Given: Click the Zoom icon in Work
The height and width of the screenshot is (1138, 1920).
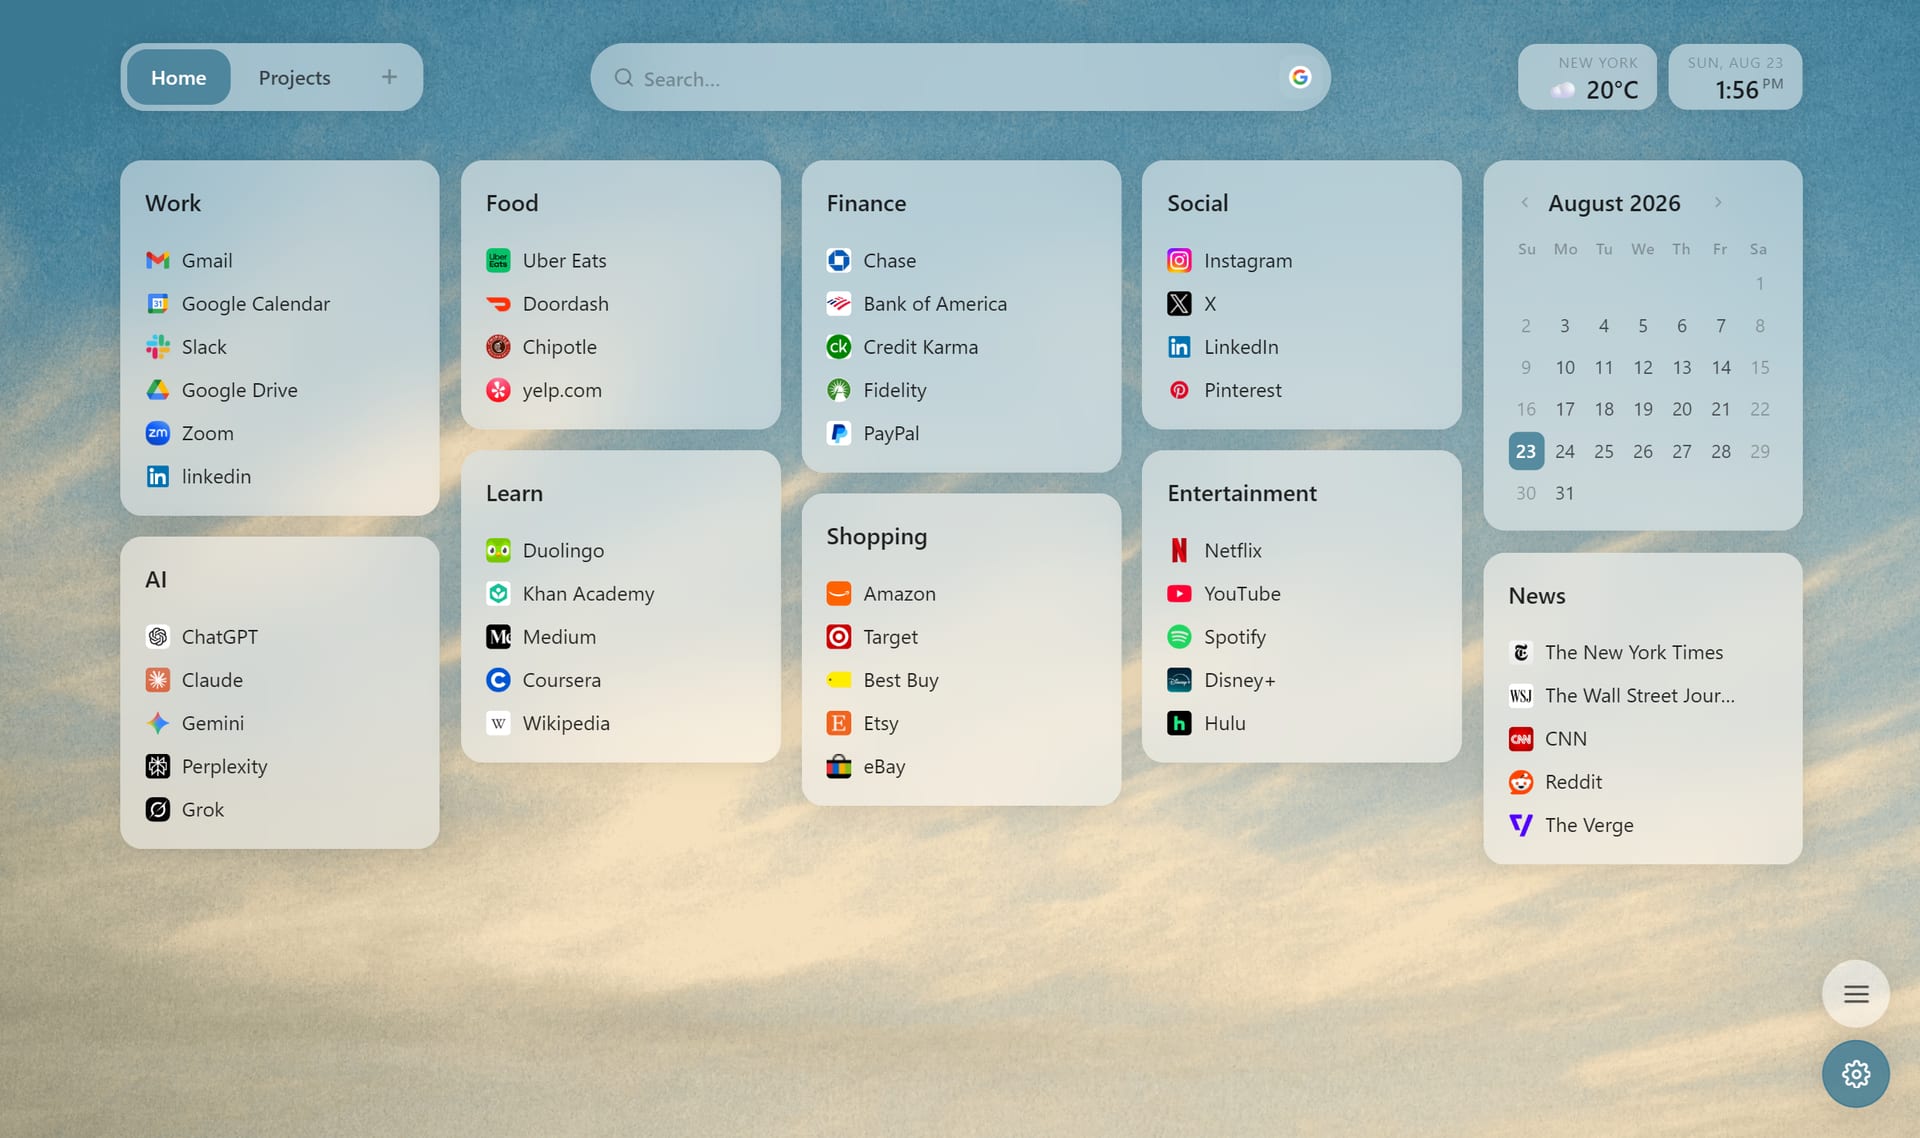Looking at the screenshot, I should (158, 433).
